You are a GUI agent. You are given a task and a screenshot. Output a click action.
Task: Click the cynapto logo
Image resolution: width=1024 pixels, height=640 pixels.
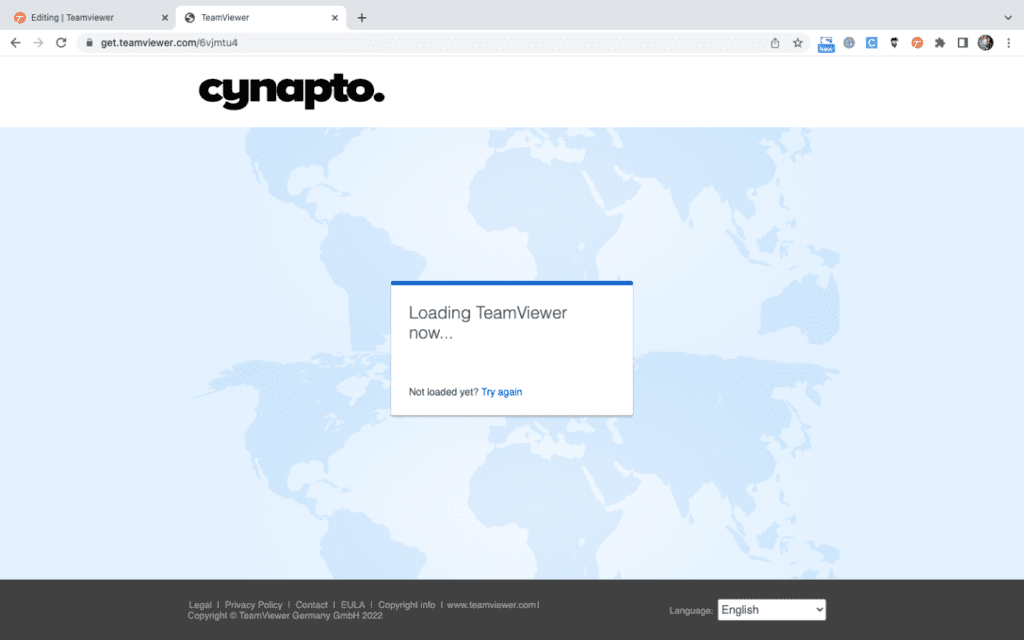pos(291,91)
